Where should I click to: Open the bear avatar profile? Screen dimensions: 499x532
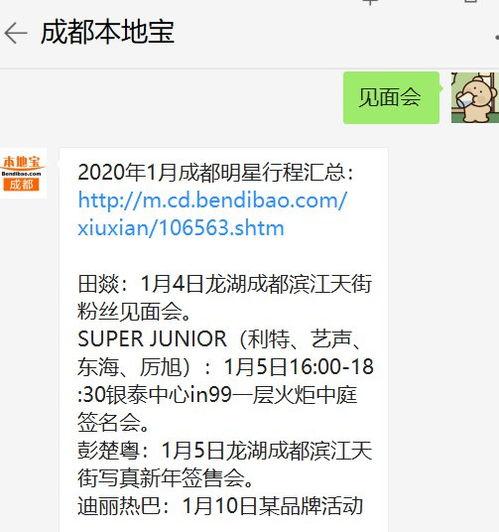coord(475,97)
